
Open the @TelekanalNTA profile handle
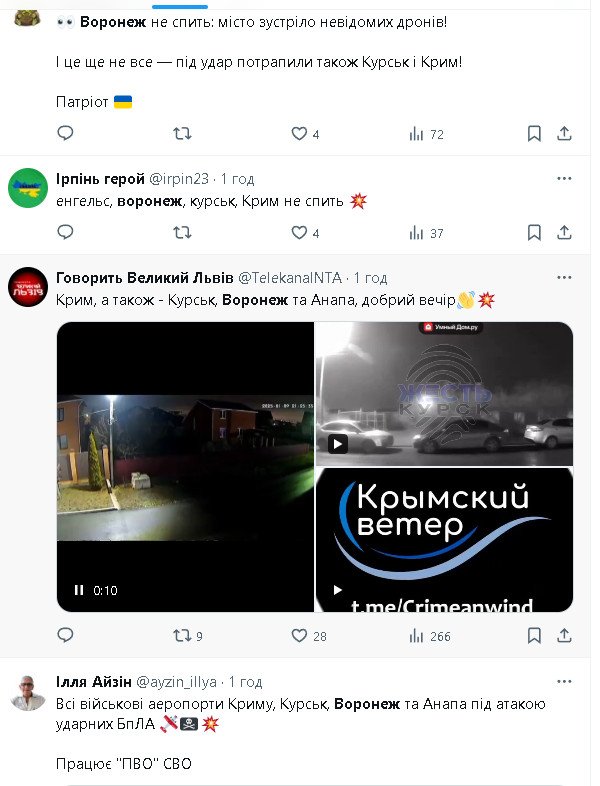pyautogui.click(x=290, y=278)
